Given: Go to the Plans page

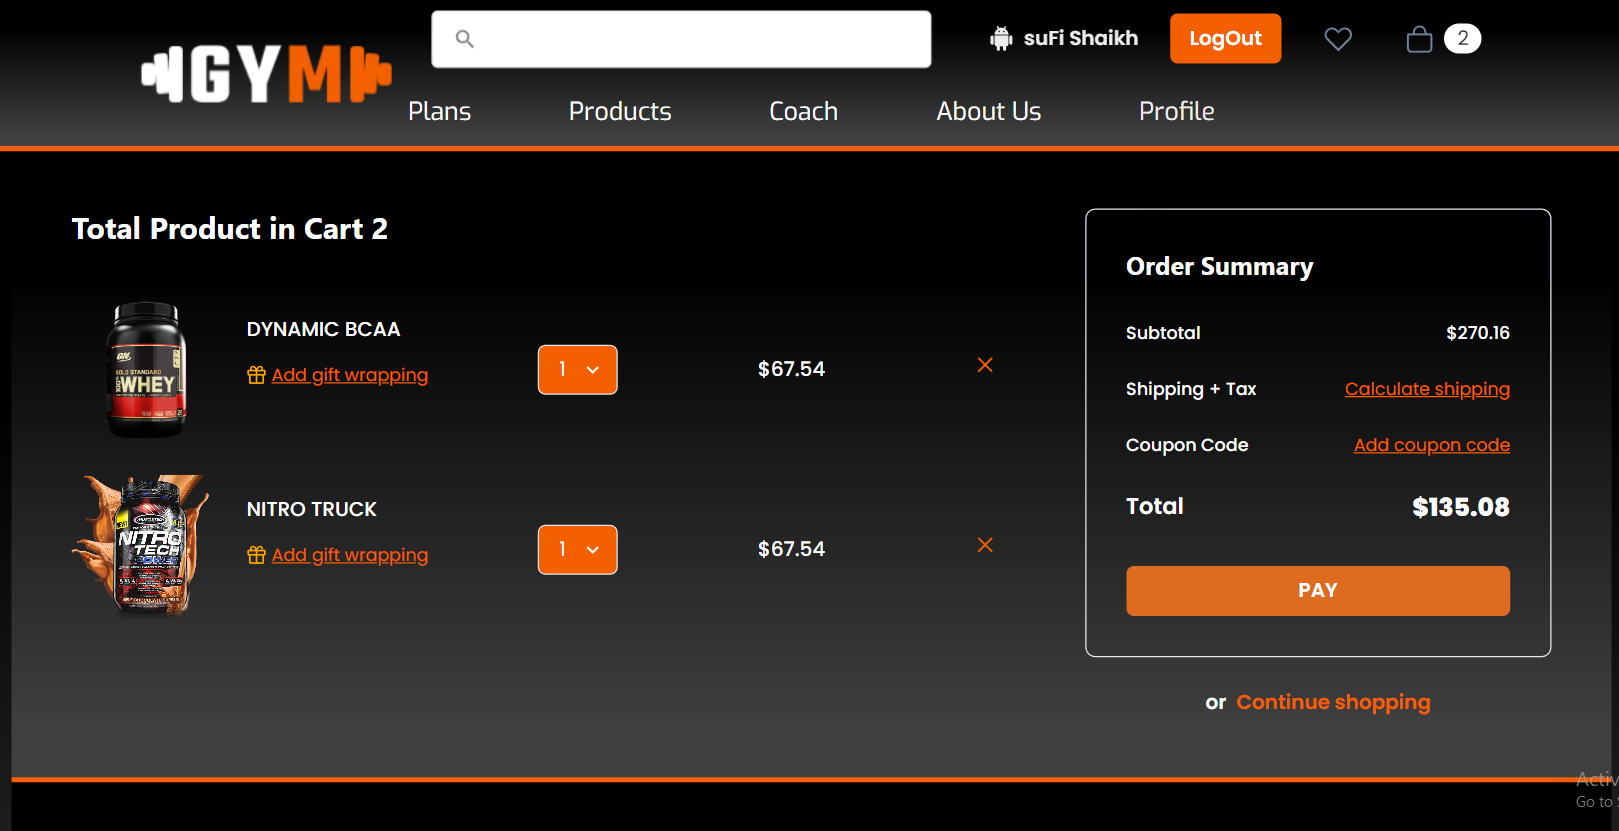Looking at the screenshot, I should tap(439, 111).
